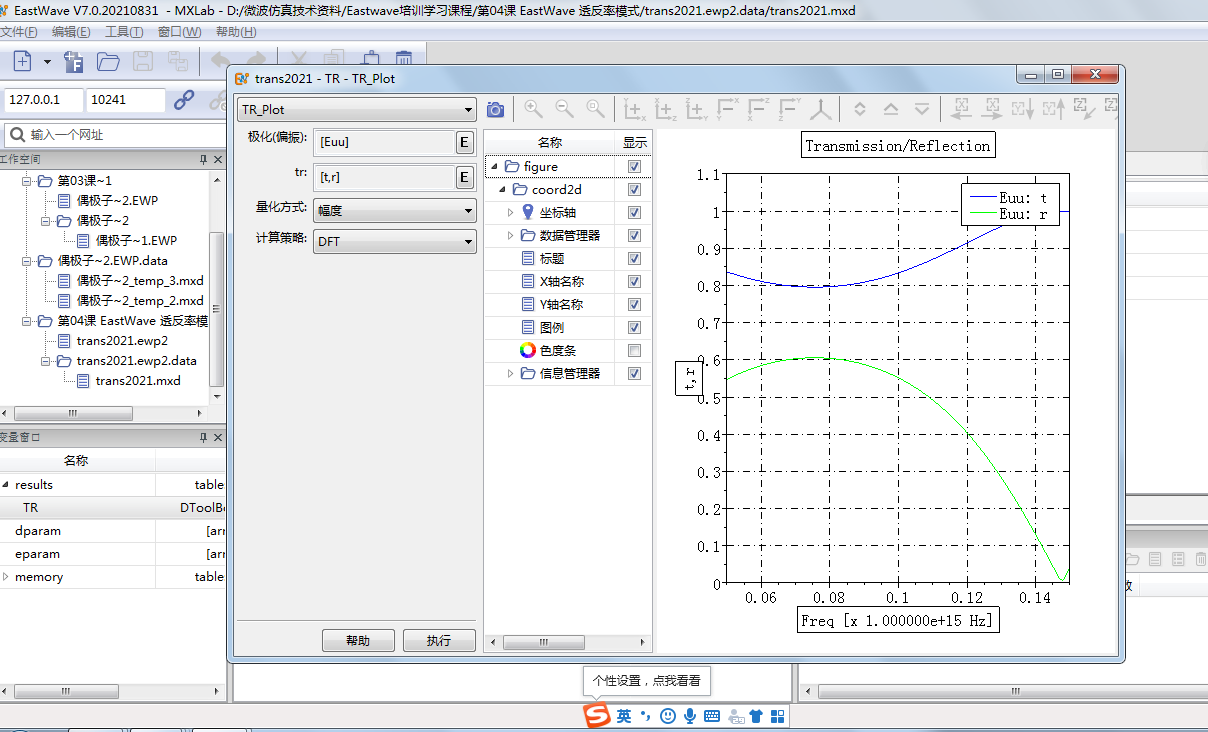This screenshot has height=732, width=1208.
Task: Click the Y move-up arrow icon
Action: 1052,109
